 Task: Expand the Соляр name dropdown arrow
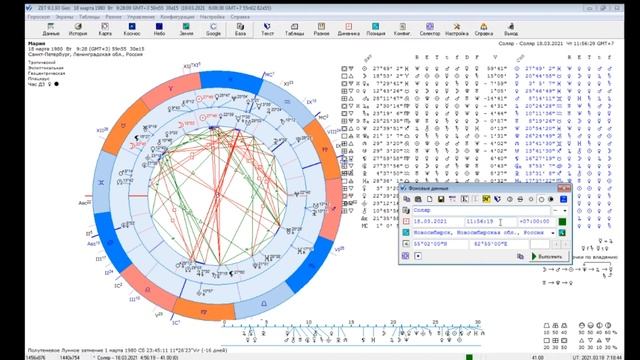coord(565,211)
